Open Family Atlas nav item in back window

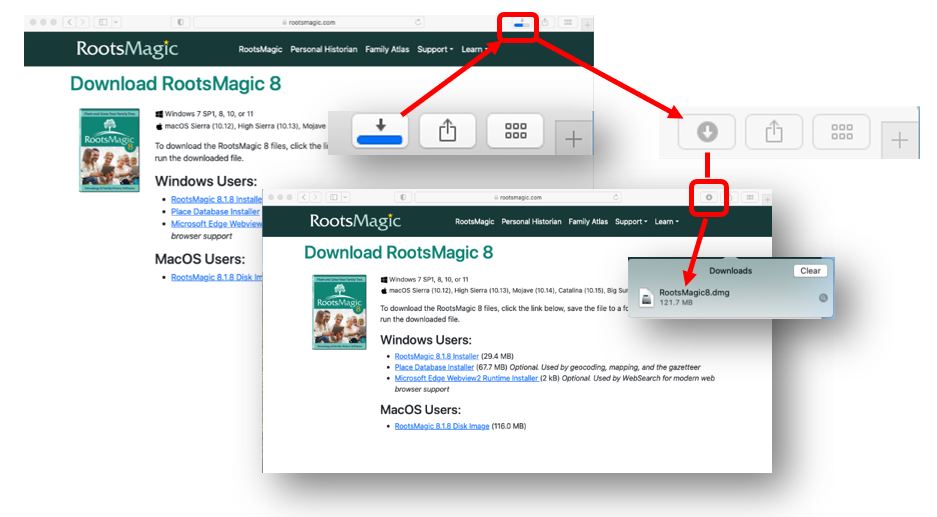coord(387,49)
